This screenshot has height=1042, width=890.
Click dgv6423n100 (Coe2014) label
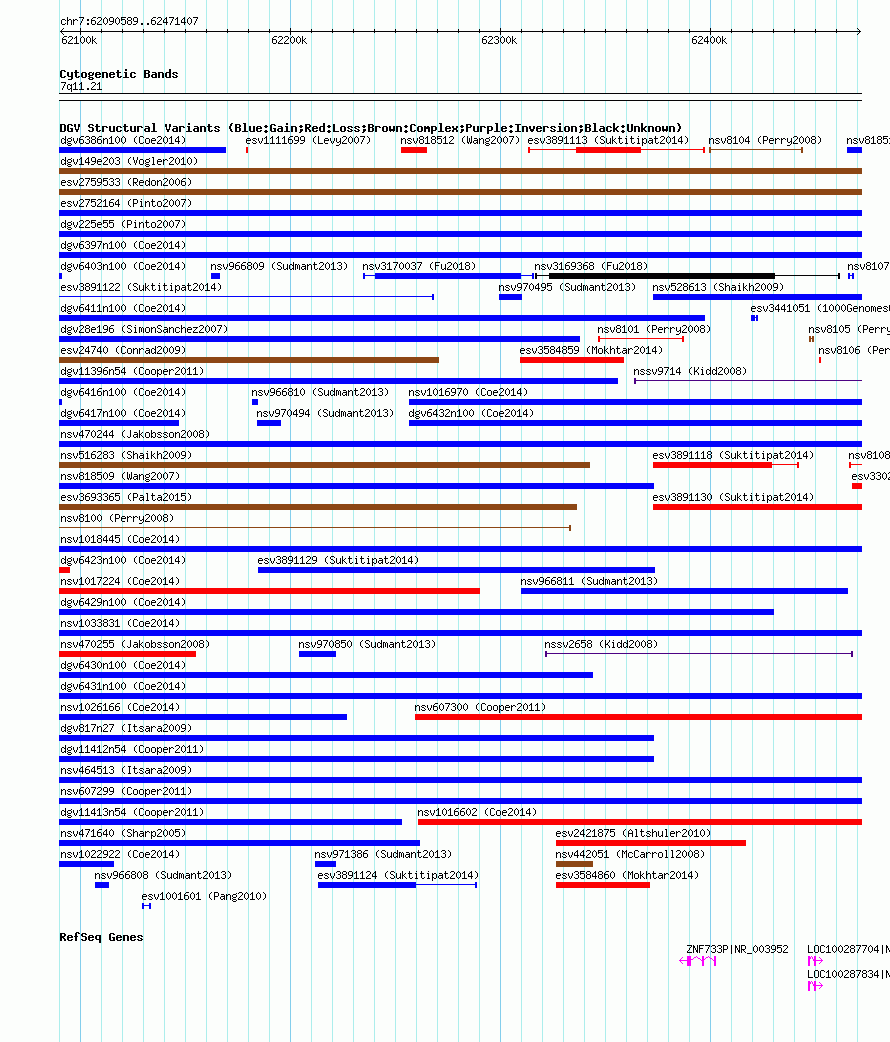(x=123, y=560)
